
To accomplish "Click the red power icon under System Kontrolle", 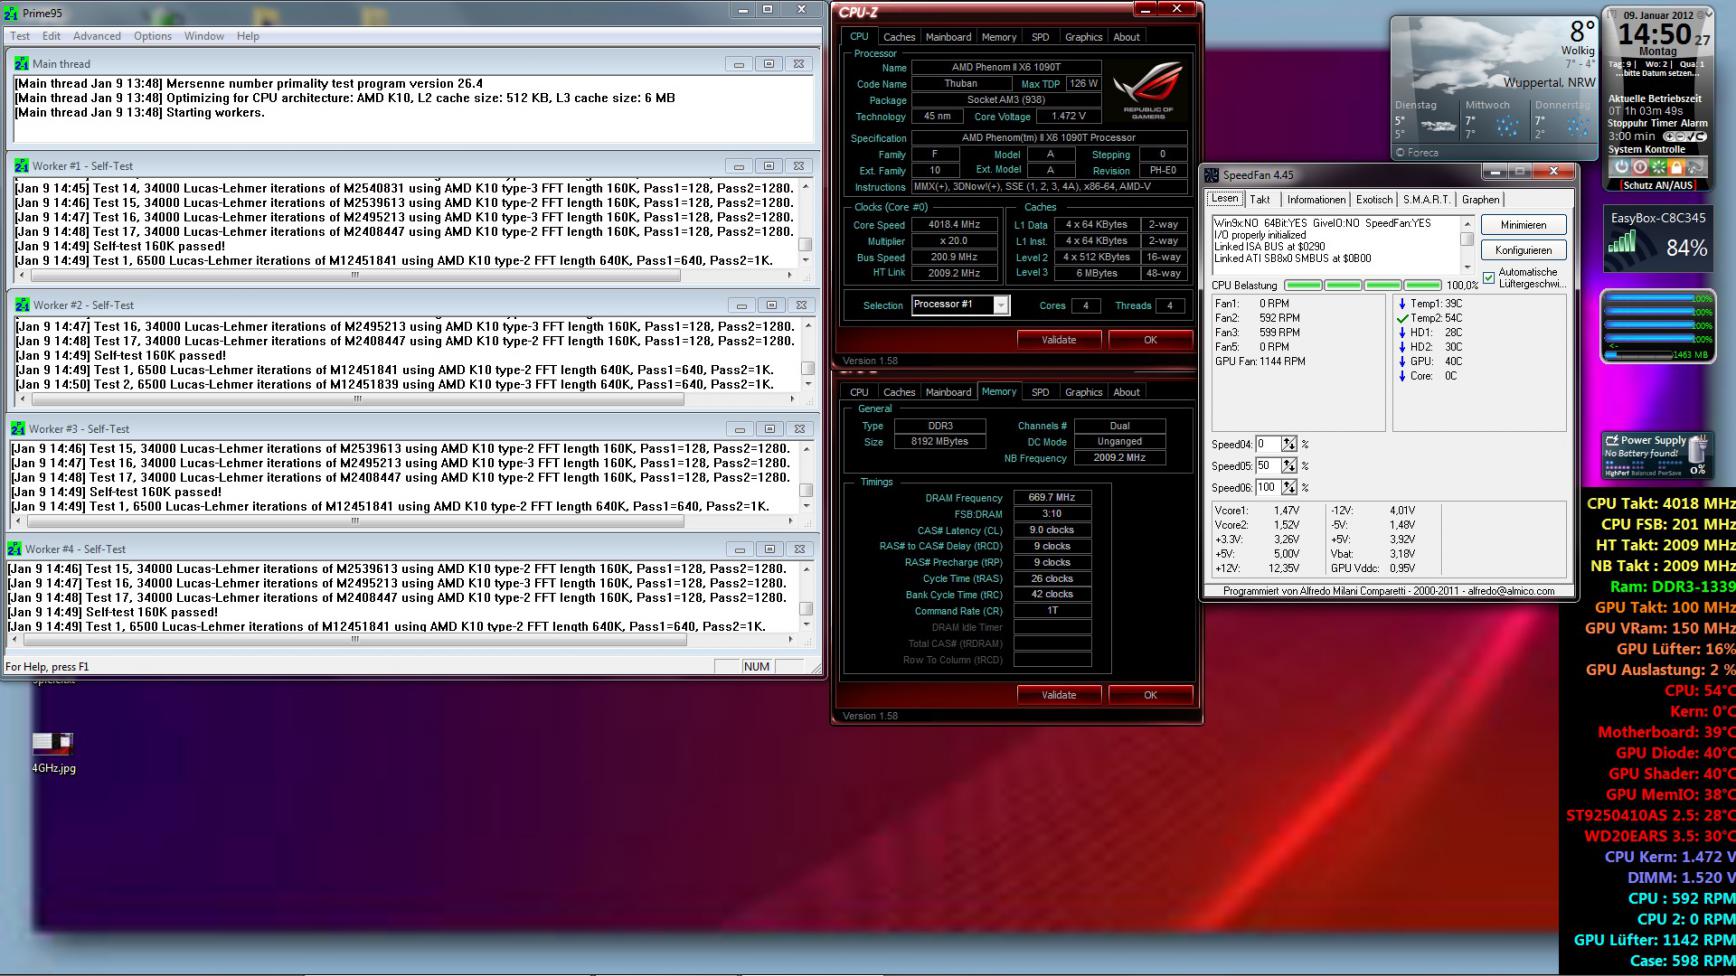I will 1640,167.
